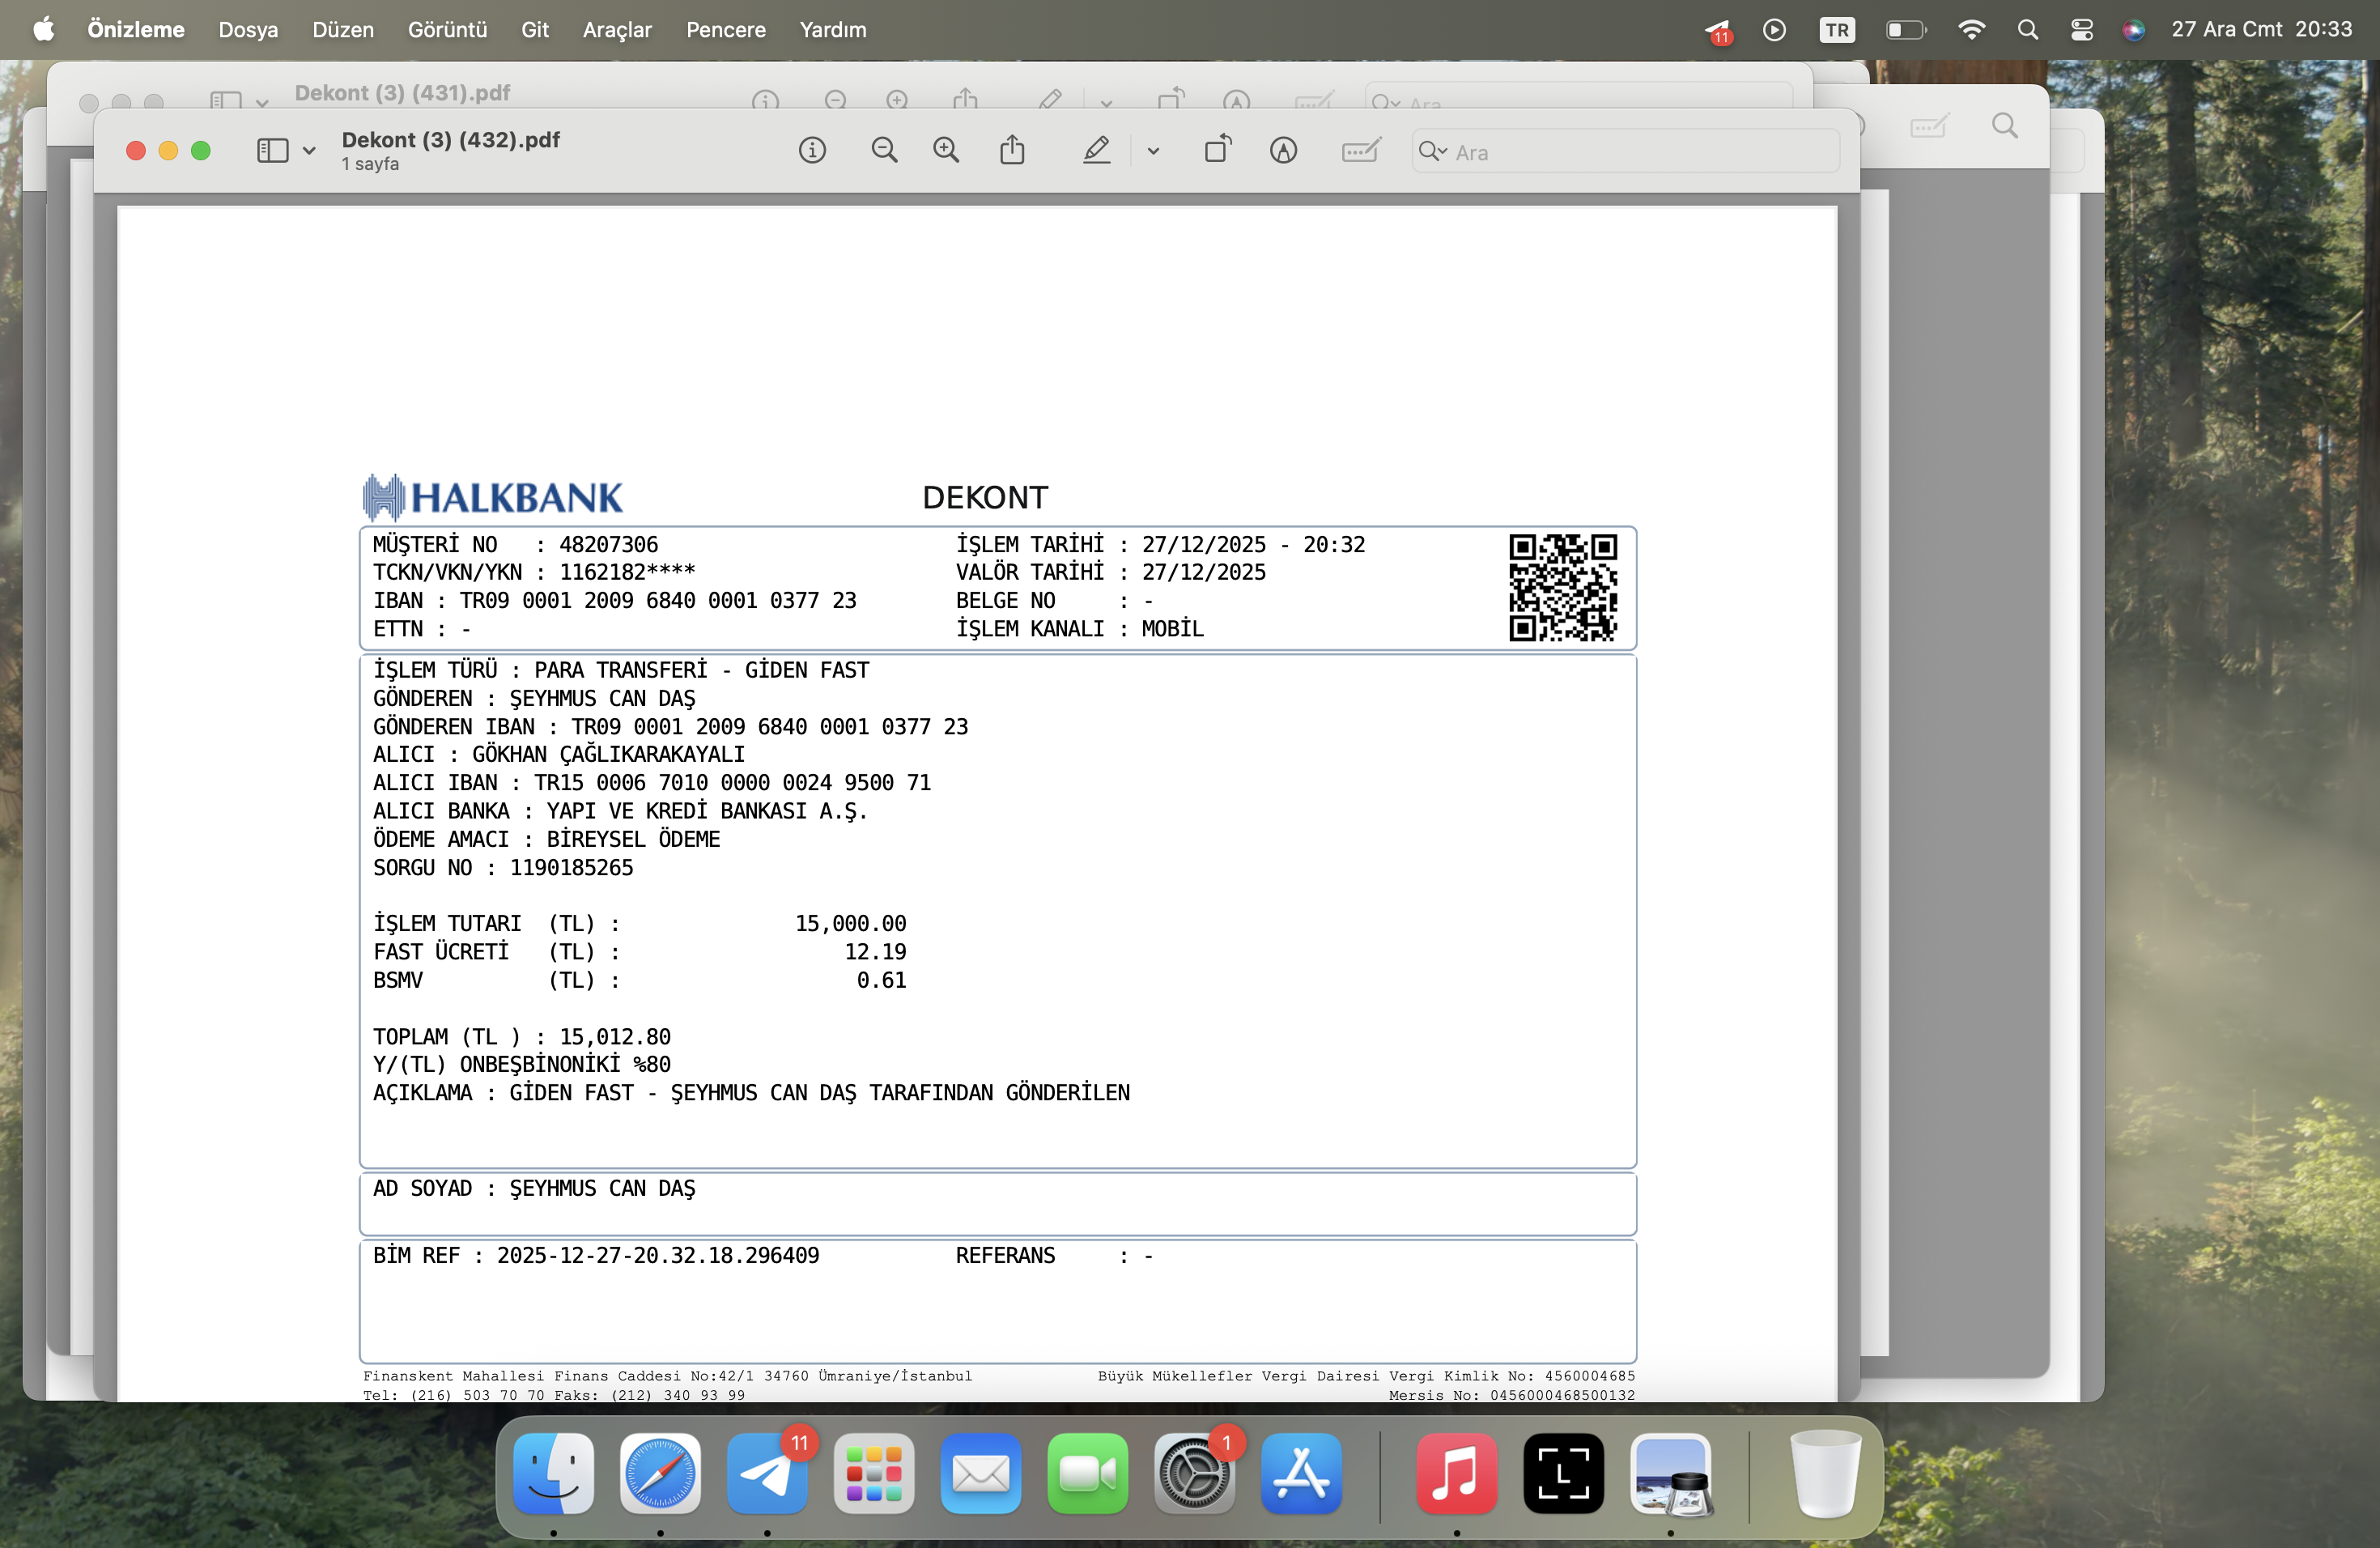Image resolution: width=2380 pixels, height=1548 pixels.
Task: Click the form tool icon in rear window
Action: pos(1929,126)
